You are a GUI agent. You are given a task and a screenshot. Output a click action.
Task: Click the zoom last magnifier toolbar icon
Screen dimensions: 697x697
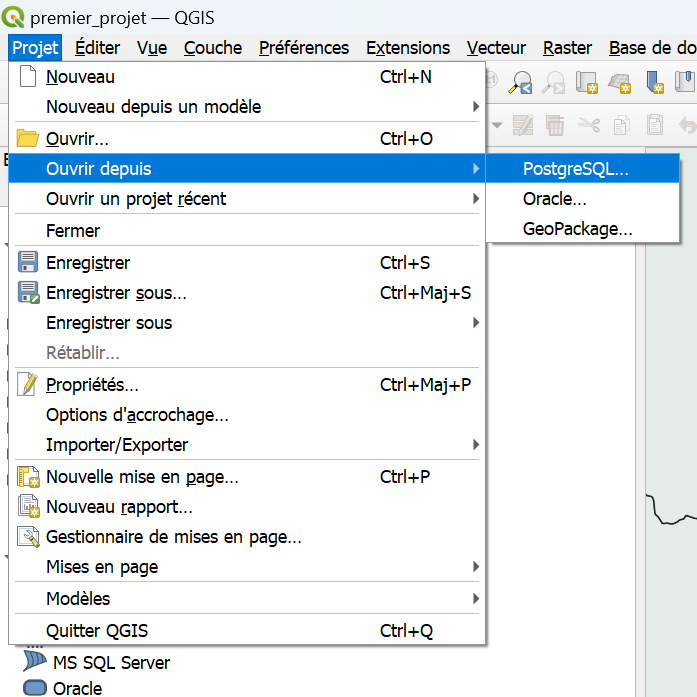[521, 83]
